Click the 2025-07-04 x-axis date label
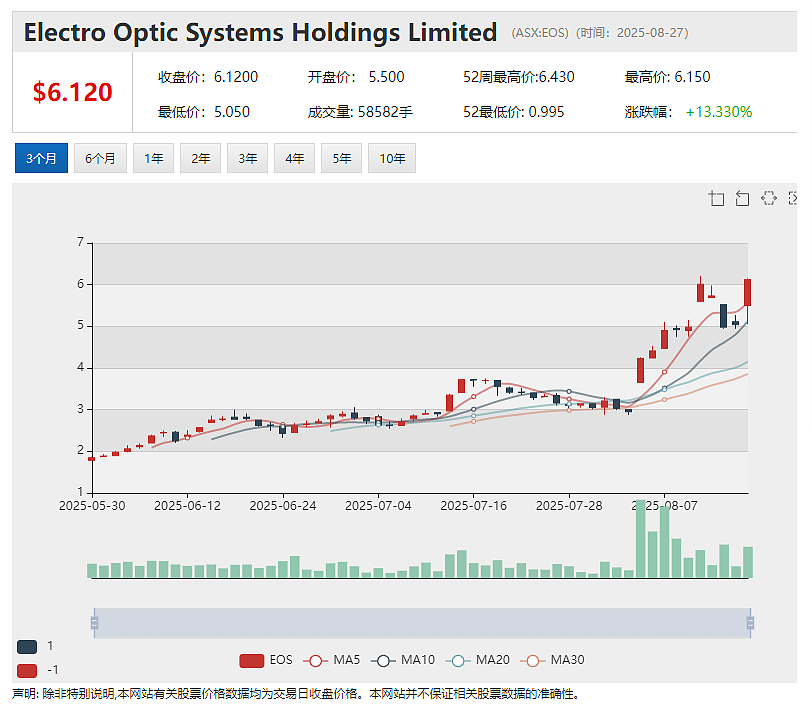 378,506
